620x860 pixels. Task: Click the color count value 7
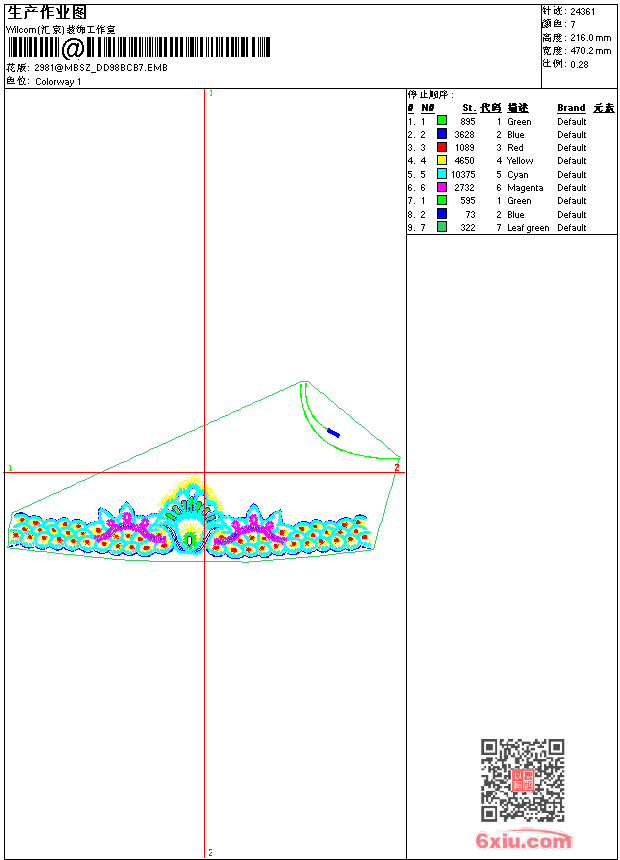(x=573, y=25)
